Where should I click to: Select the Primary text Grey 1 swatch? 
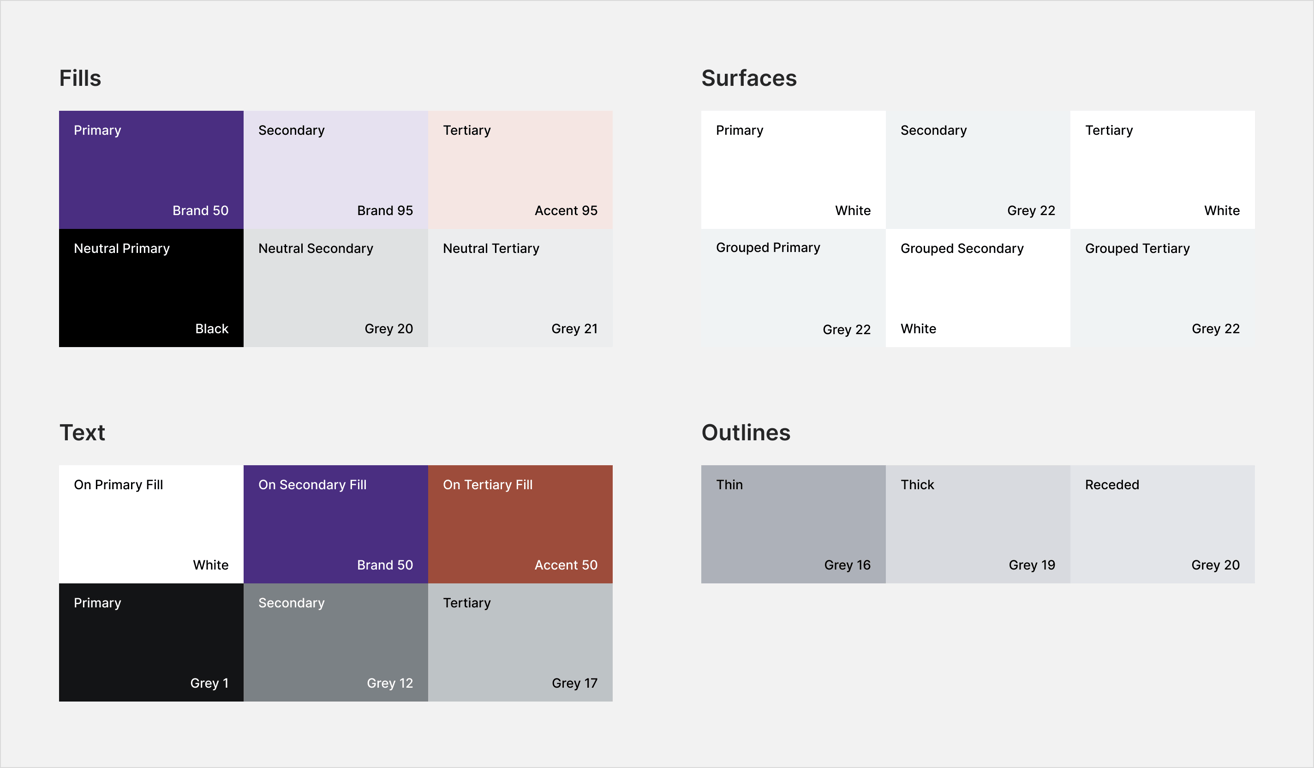click(151, 642)
